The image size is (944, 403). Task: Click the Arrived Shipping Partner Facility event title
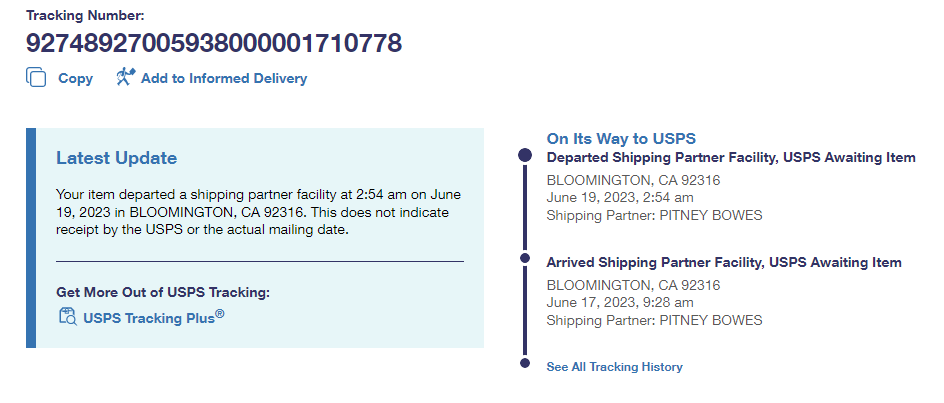[723, 263]
